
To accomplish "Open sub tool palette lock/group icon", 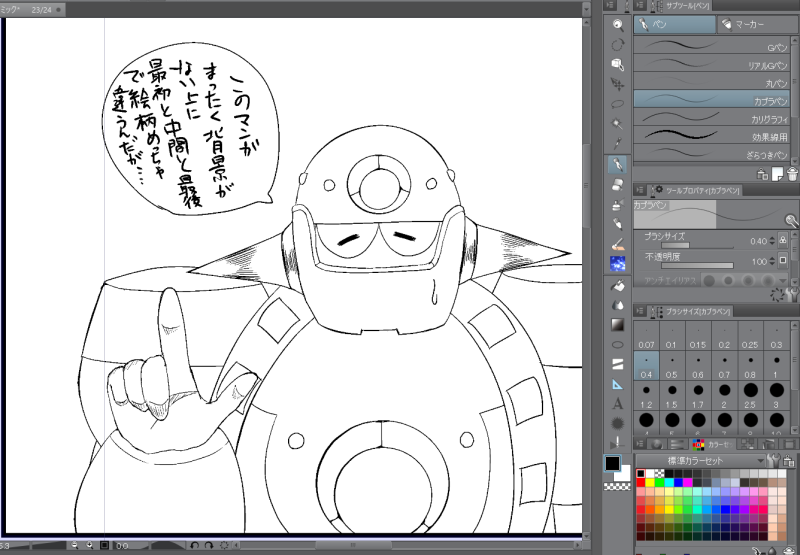I will tap(762, 174).
